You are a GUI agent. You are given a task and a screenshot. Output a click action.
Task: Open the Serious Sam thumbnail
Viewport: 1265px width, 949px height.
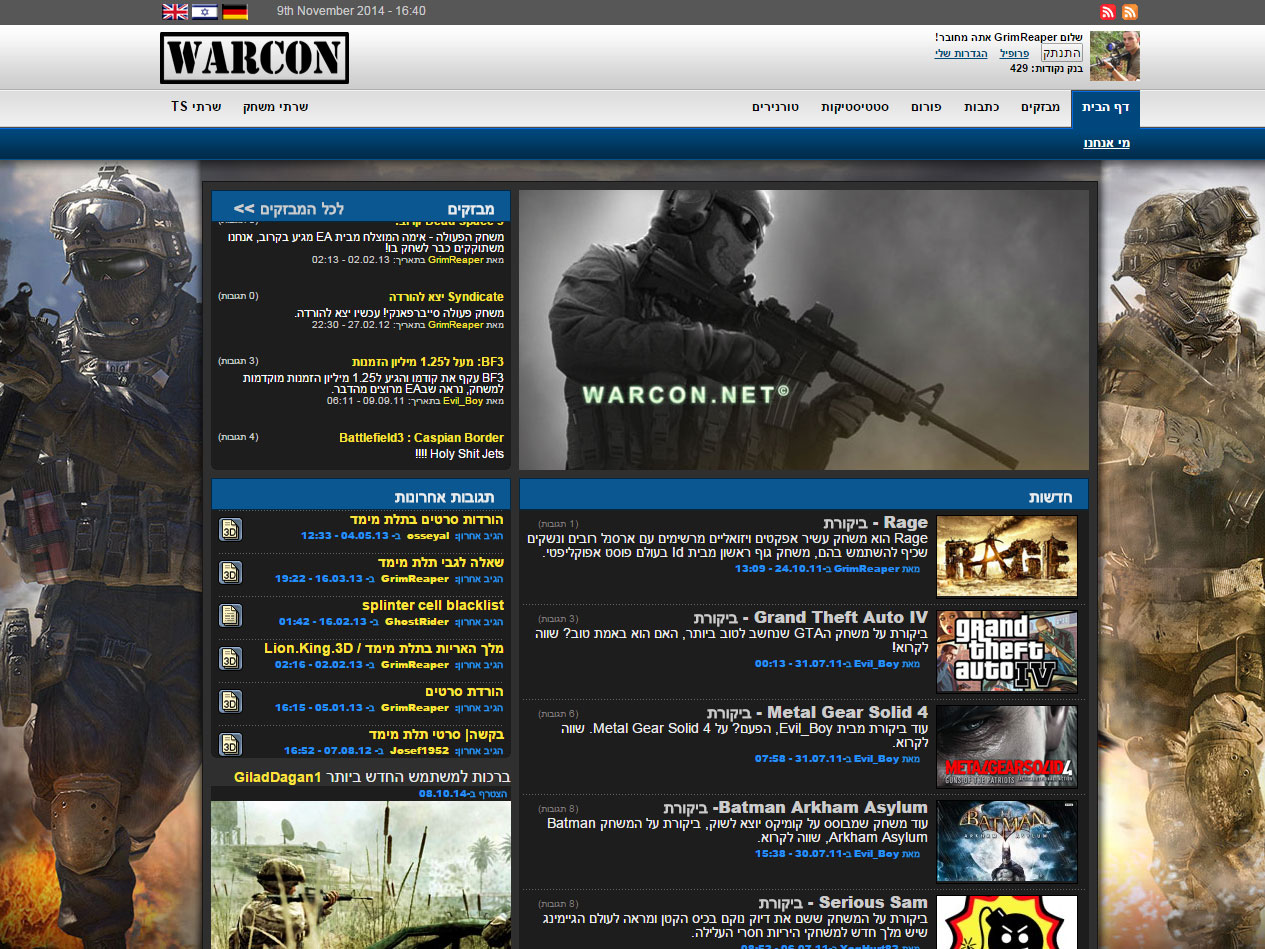1007,922
